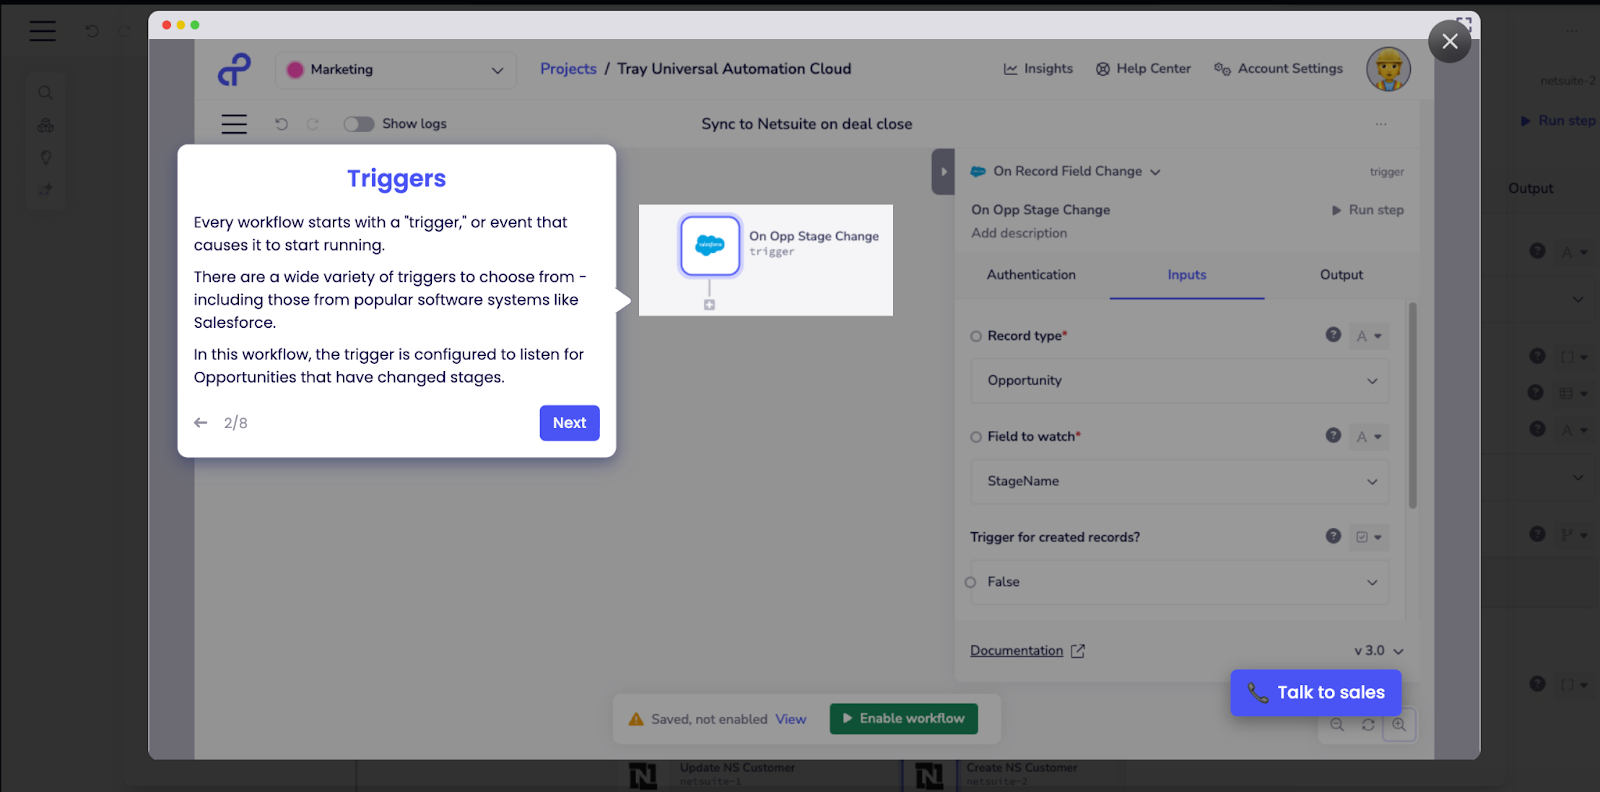1600x792 pixels.
Task: Open the user avatar in the header
Action: 1388,69
